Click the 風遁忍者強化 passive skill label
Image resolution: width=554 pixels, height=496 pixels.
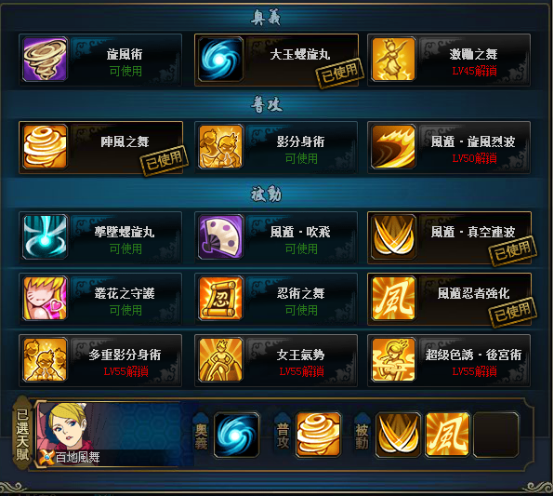click(x=473, y=293)
